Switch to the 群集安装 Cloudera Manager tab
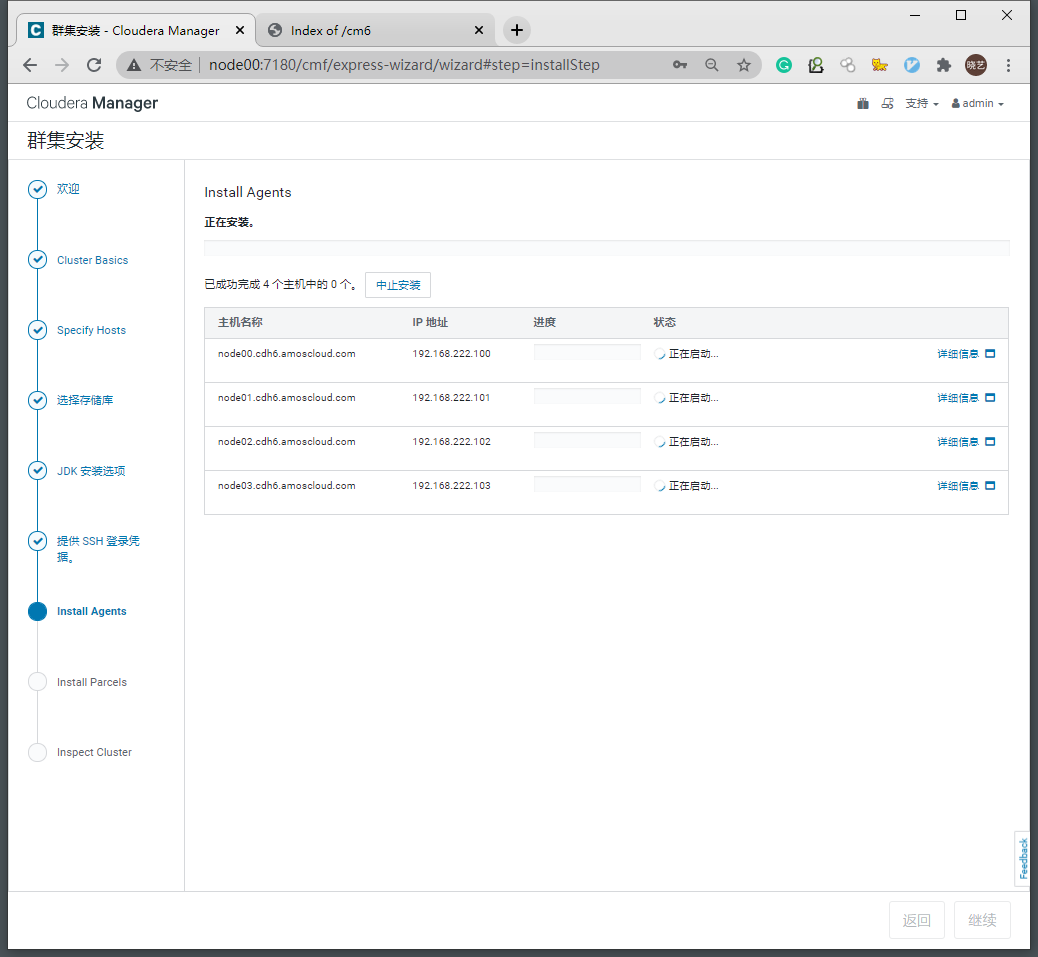The width and height of the screenshot is (1038, 957). click(136, 30)
